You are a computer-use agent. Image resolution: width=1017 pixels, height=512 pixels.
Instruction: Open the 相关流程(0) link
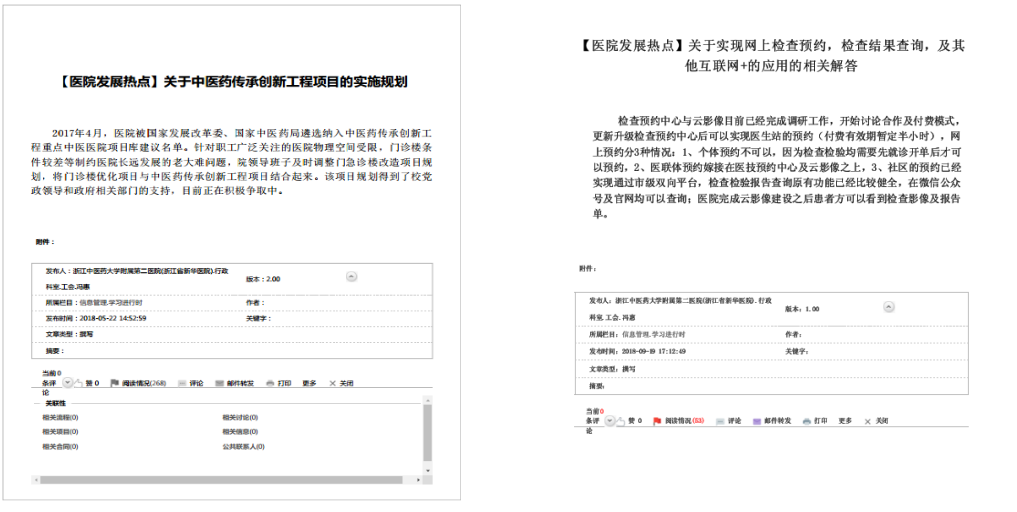(x=60, y=417)
